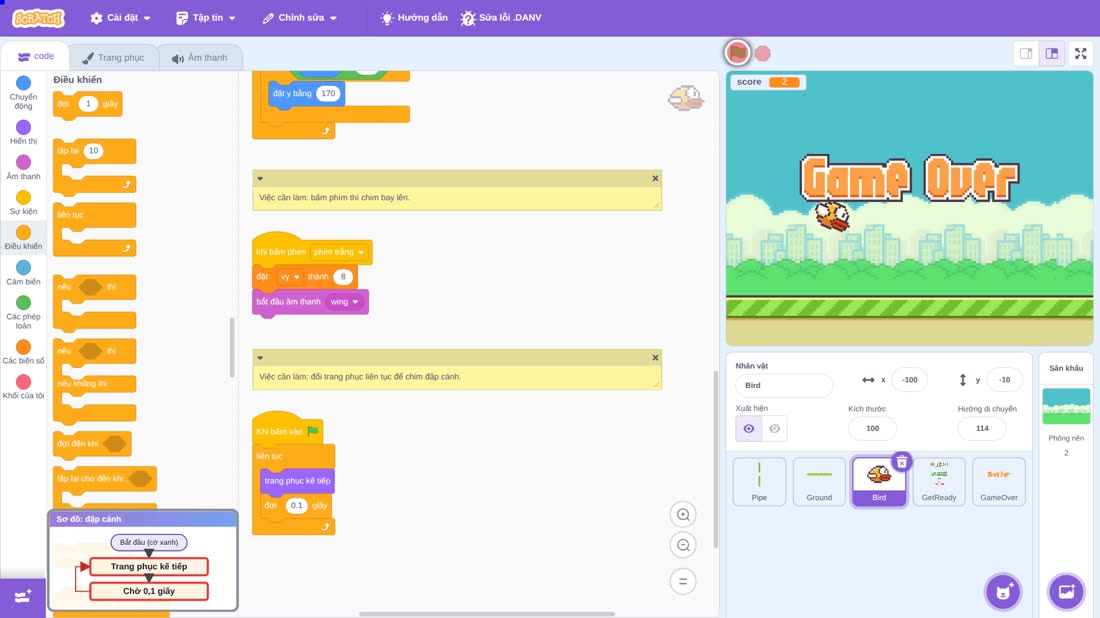This screenshot has height=618, width=1100.
Task: Select the Các phép toán block category
Action: 23,312
